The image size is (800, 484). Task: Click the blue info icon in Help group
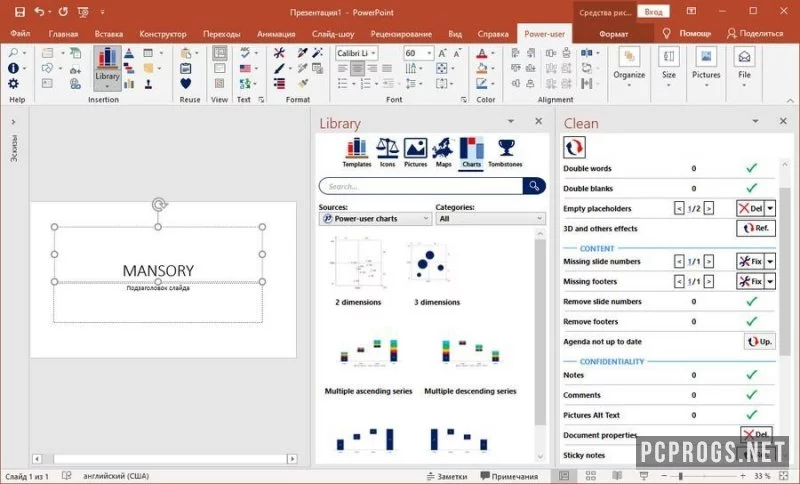[13, 68]
